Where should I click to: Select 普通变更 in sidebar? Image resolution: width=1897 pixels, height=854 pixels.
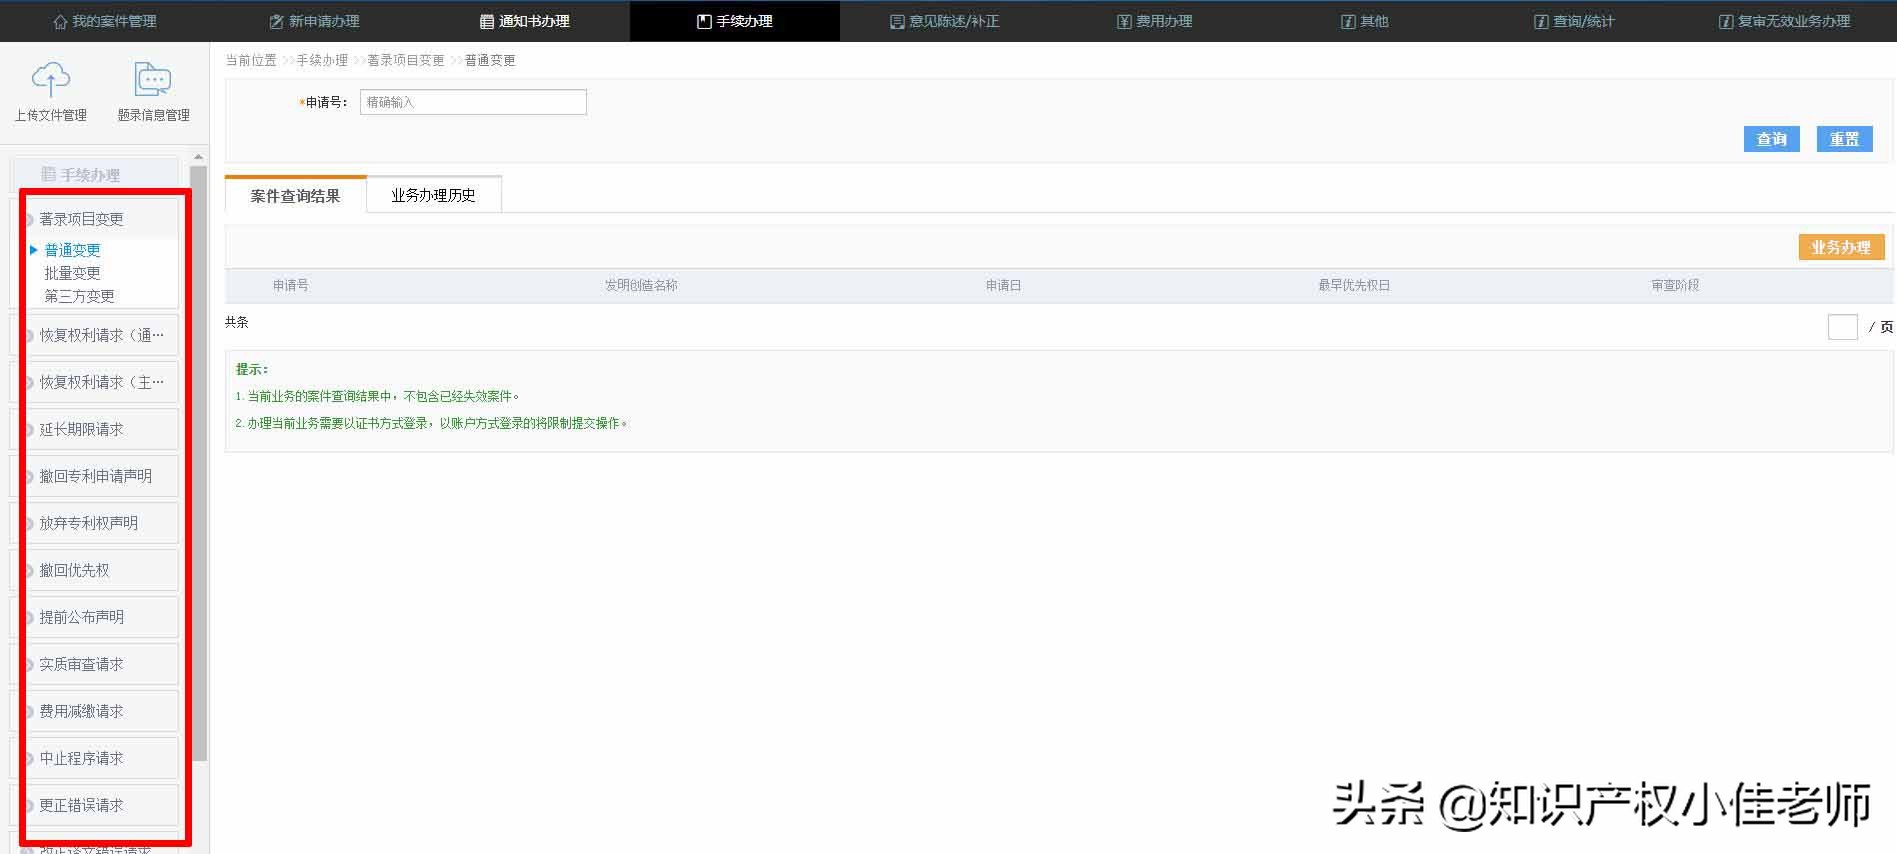[x=72, y=250]
